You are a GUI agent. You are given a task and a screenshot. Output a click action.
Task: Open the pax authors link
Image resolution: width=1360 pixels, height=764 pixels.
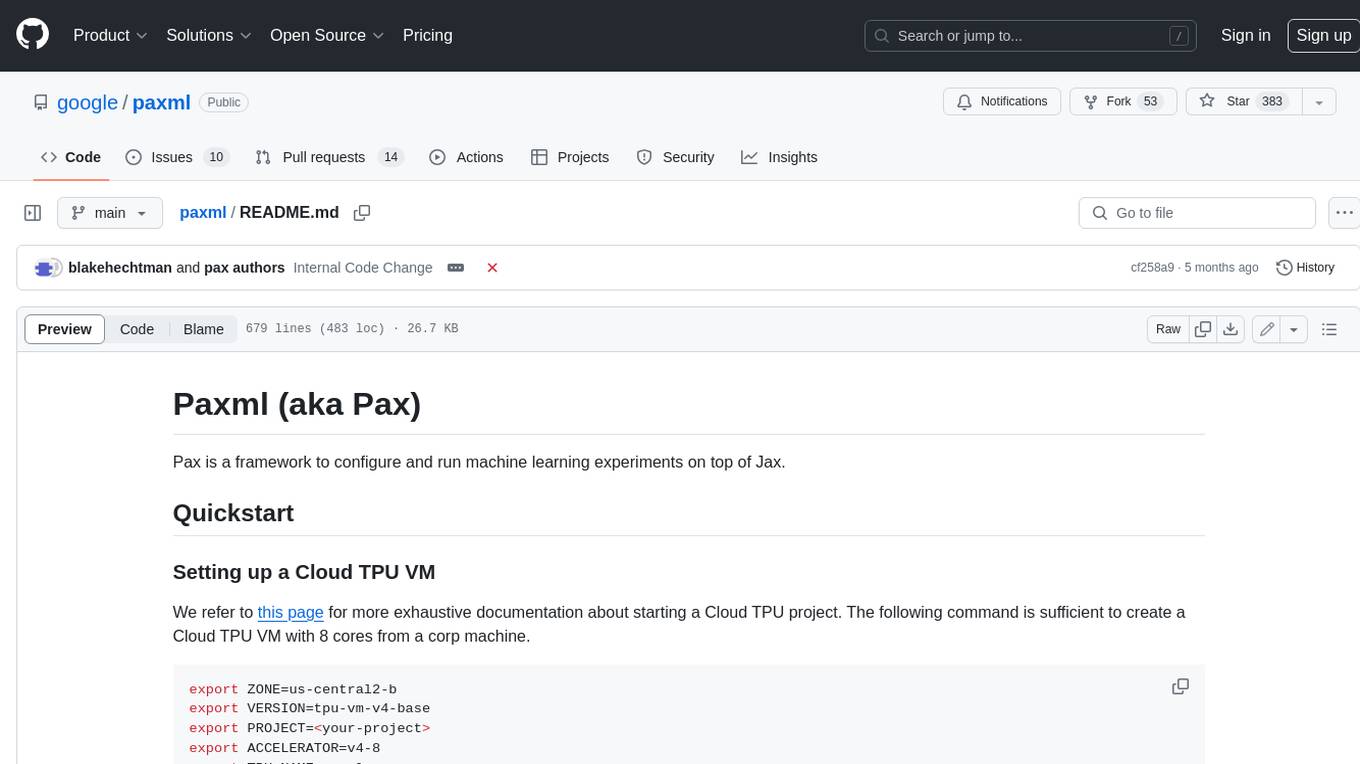coord(244,268)
